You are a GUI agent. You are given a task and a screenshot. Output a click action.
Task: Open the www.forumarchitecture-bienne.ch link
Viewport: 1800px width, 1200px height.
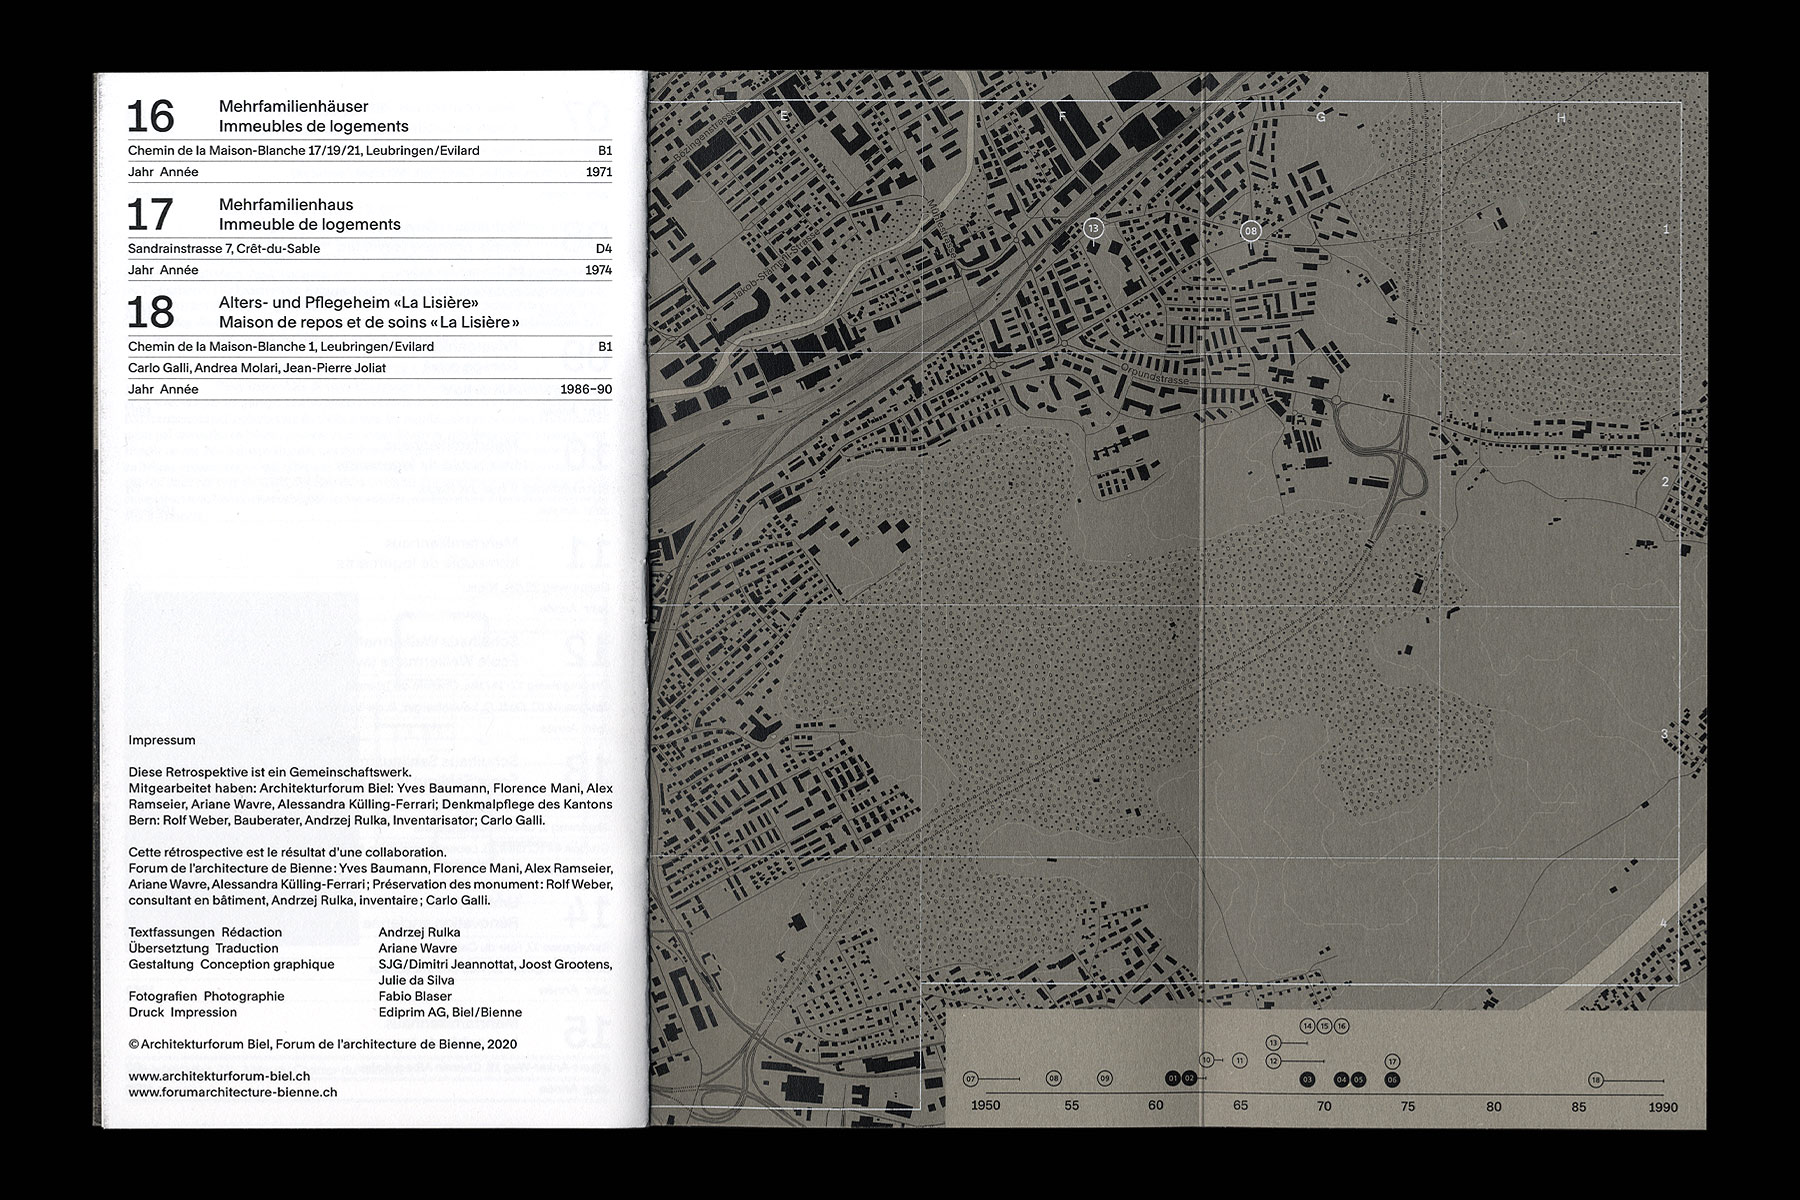pos(232,1092)
